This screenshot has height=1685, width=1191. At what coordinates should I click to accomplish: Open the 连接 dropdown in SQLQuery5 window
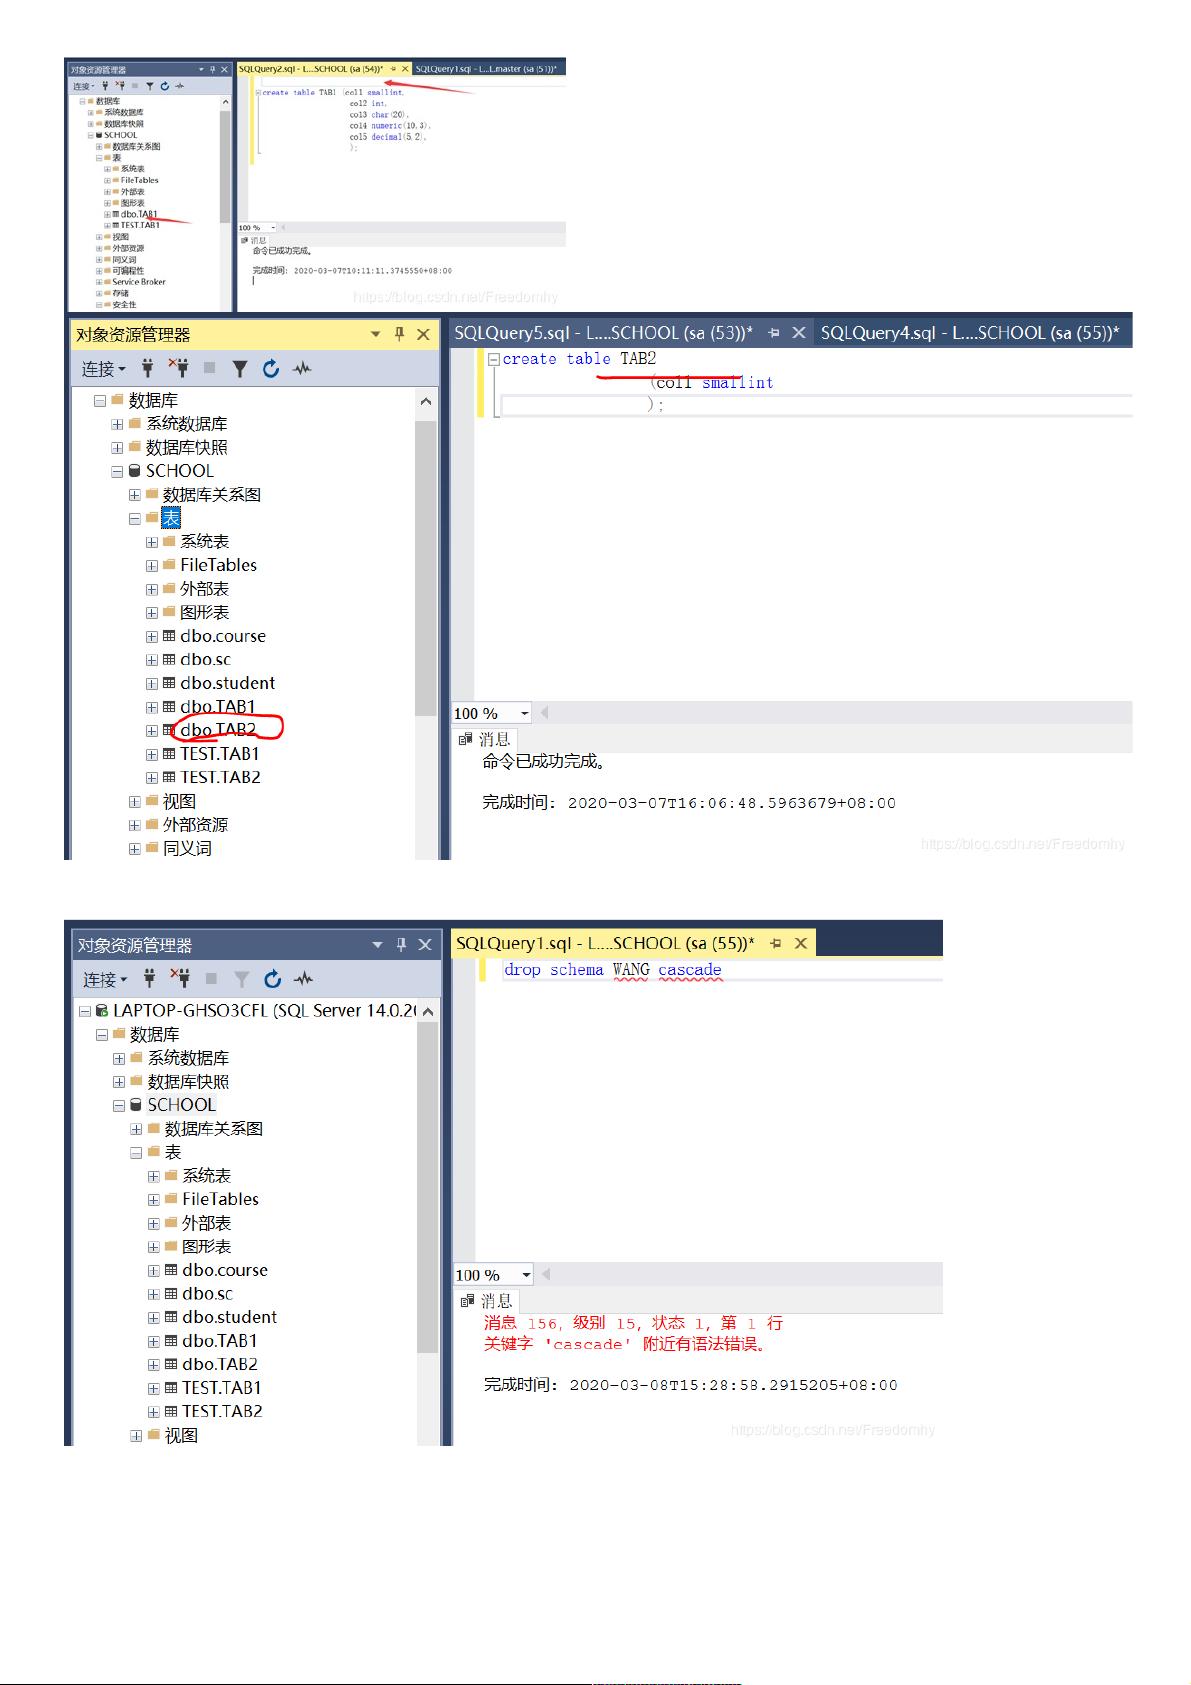pos(104,369)
